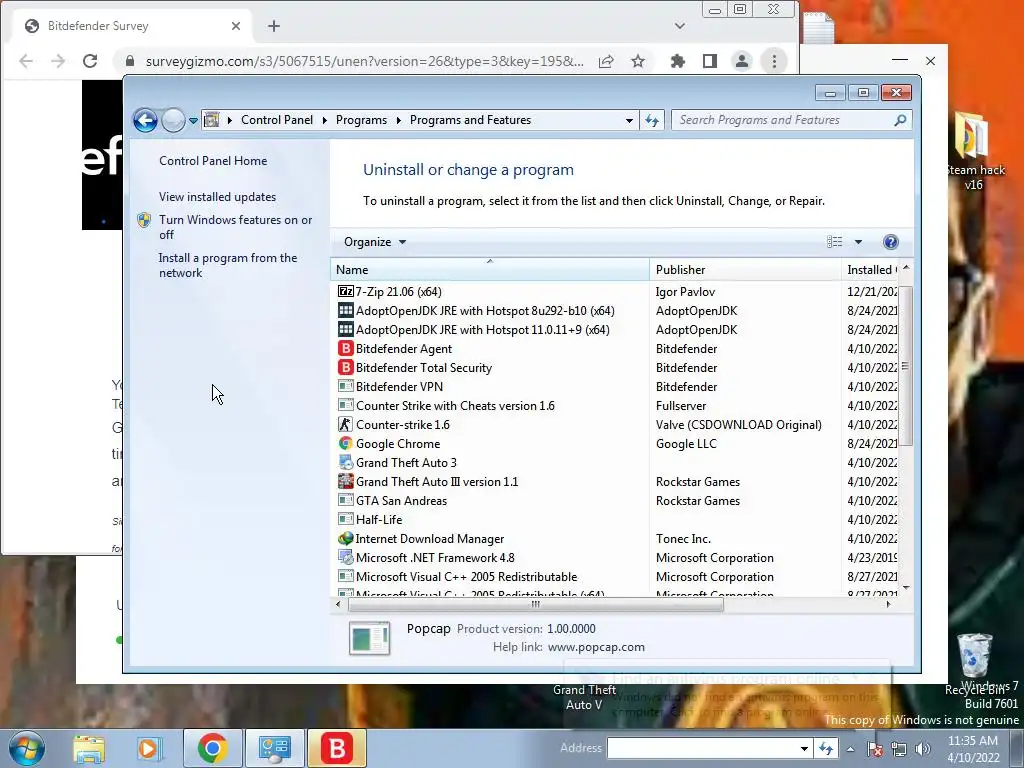Click scroll right arrow of program list
Screen dimensions: 1024x768
coord(888,605)
